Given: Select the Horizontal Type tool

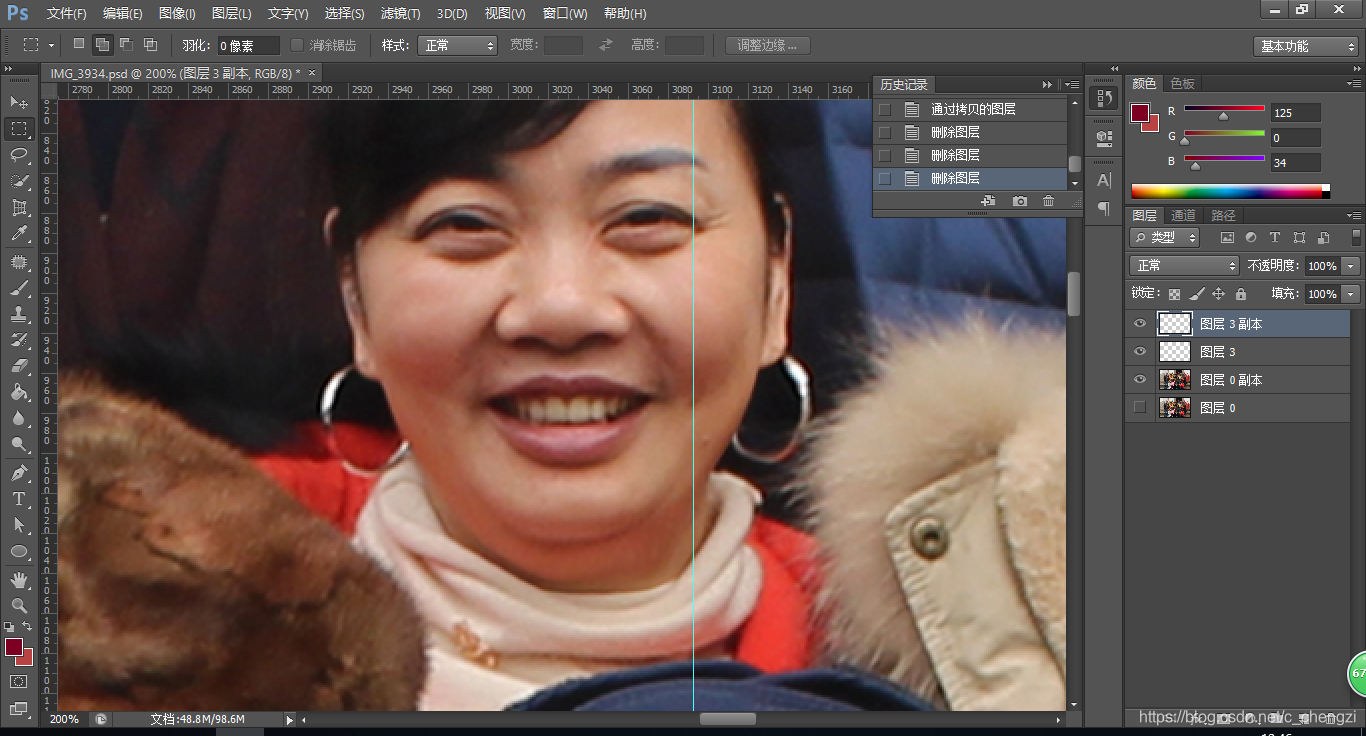Looking at the screenshot, I should click(19, 498).
